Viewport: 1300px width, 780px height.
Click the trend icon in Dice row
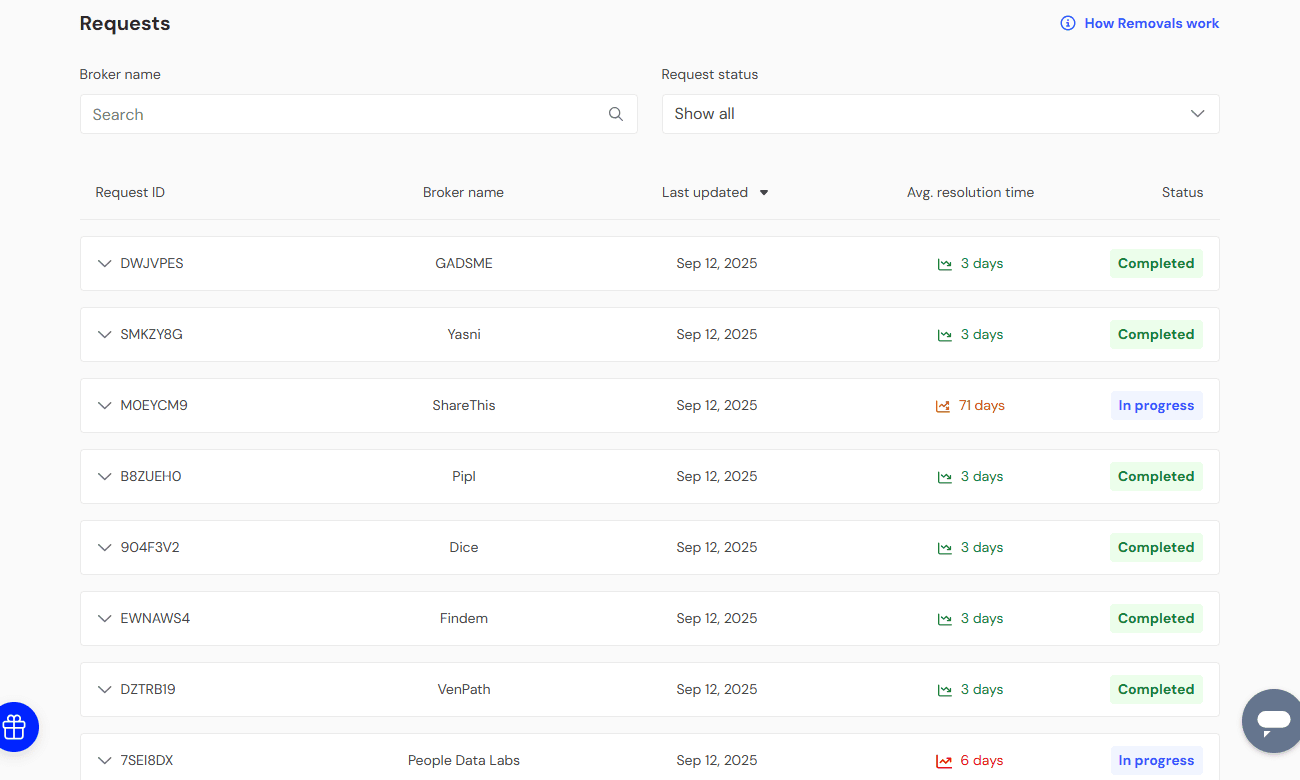coord(944,548)
